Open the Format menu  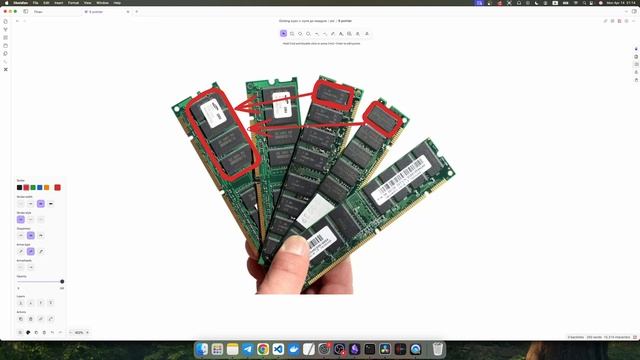tap(73, 3)
